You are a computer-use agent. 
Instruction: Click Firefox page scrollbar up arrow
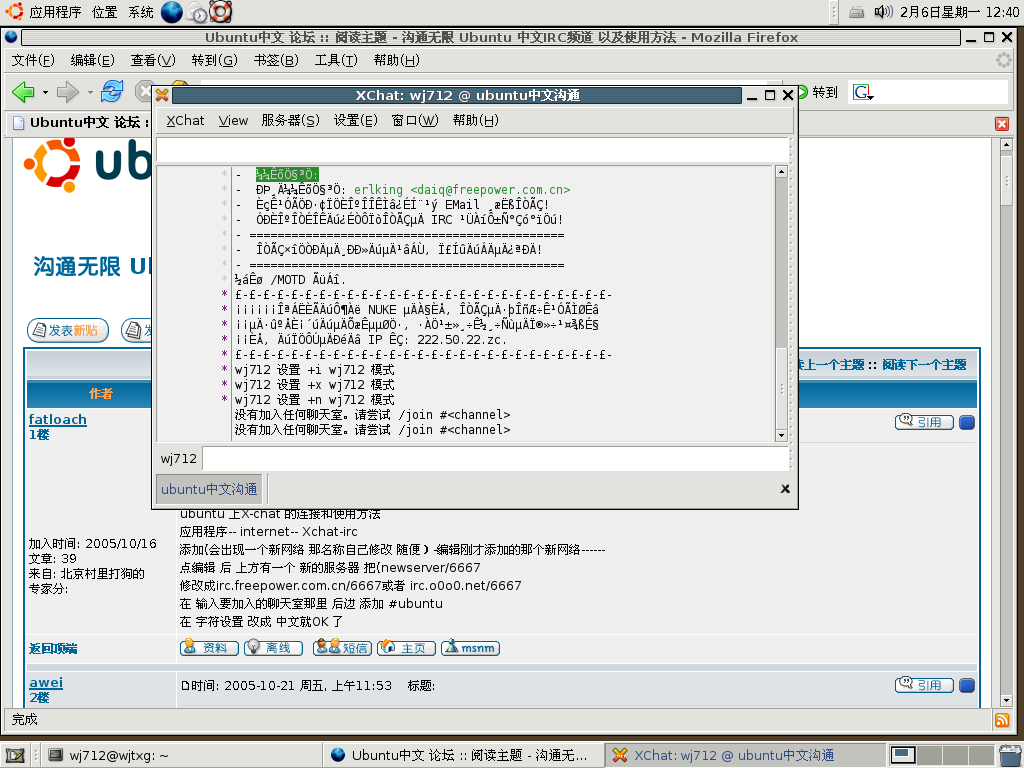point(1006,144)
